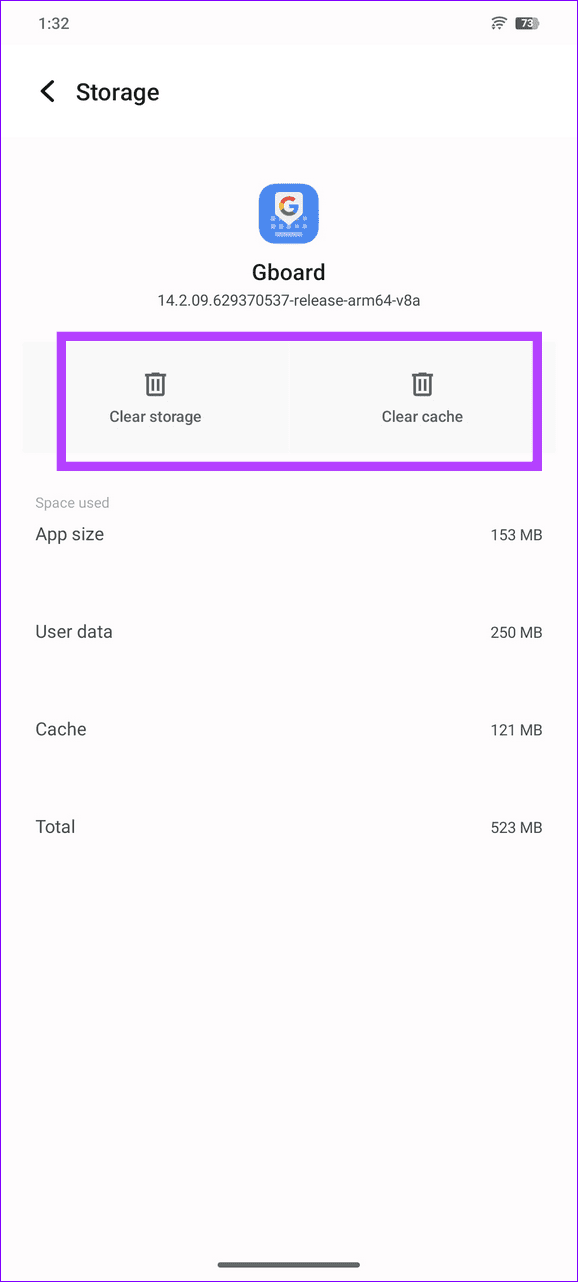Tap the Storage screen title
Screen dimensions: 578x1282
(117, 92)
